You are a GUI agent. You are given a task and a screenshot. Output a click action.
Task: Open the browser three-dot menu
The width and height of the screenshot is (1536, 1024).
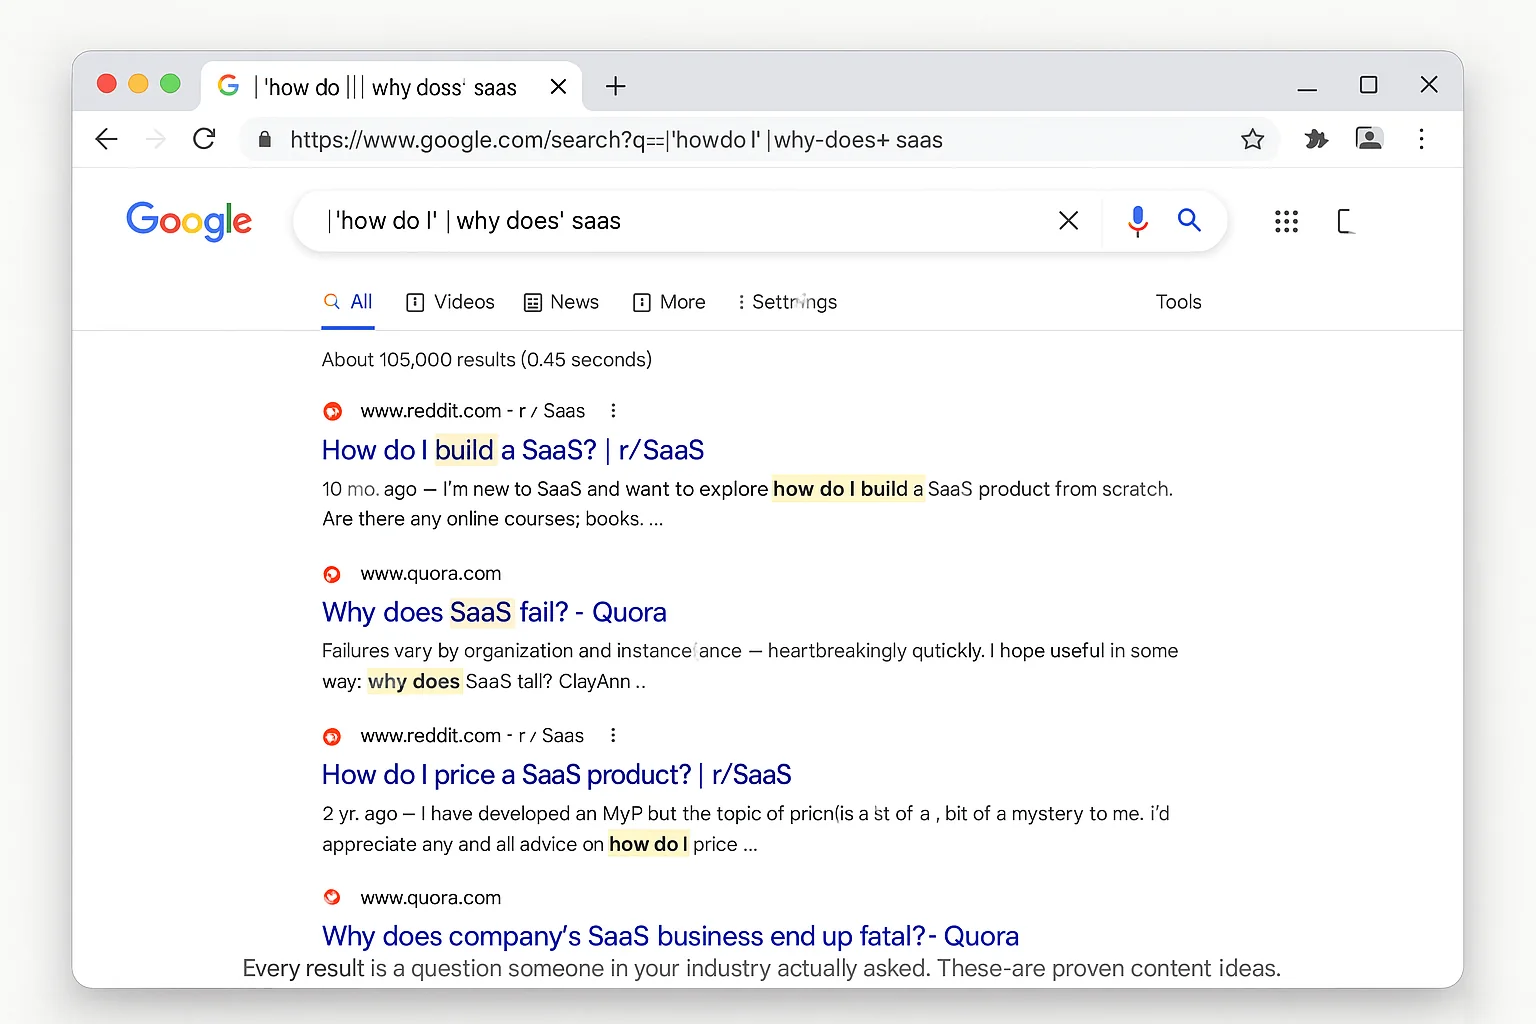click(x=1422, y=139)
